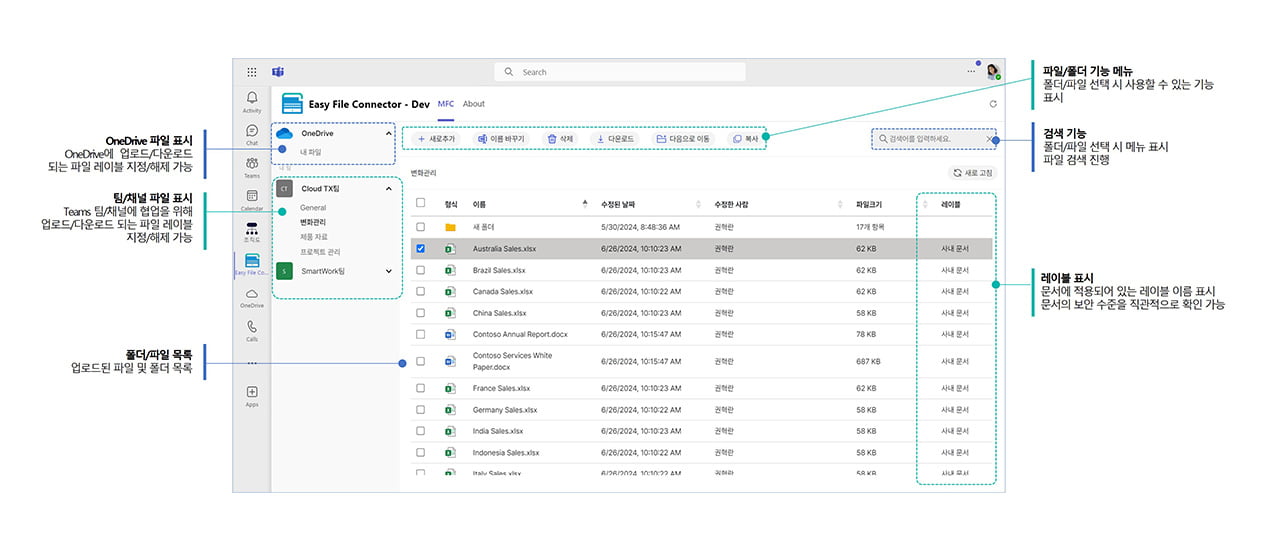Click Excel icon of Germany Sales.xlsx
1280x550 pixels.
[x=450, y=410]
